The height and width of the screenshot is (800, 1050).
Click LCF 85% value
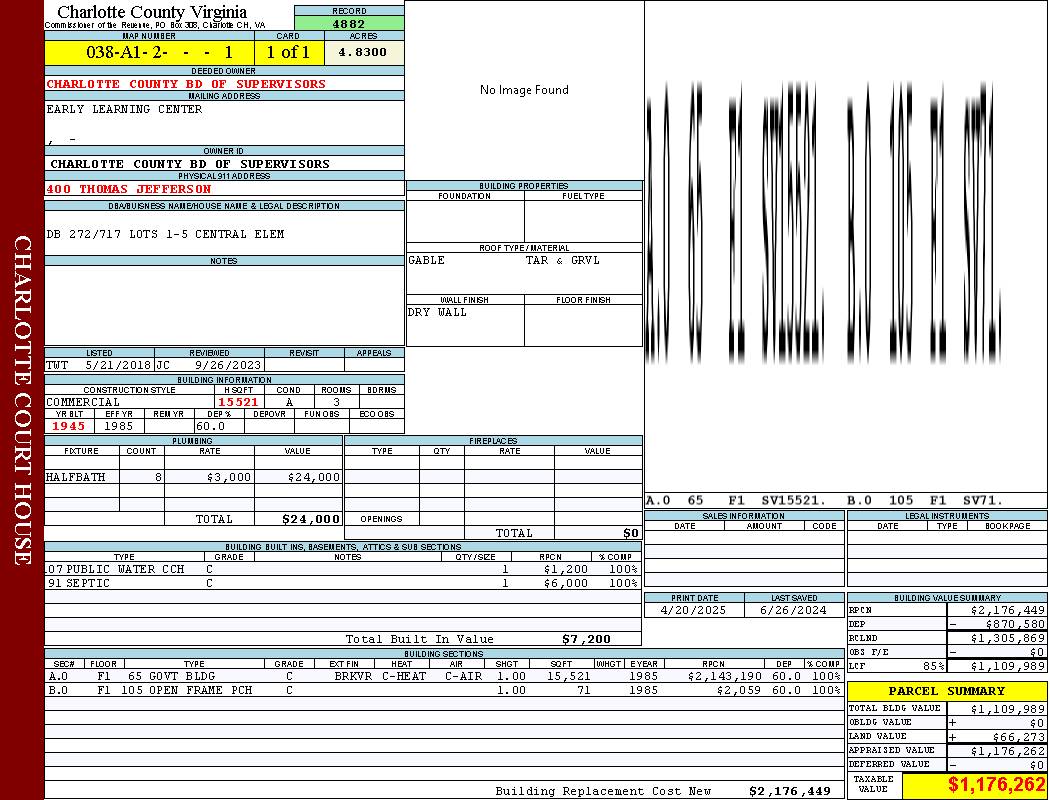click(x=933, y=666)
